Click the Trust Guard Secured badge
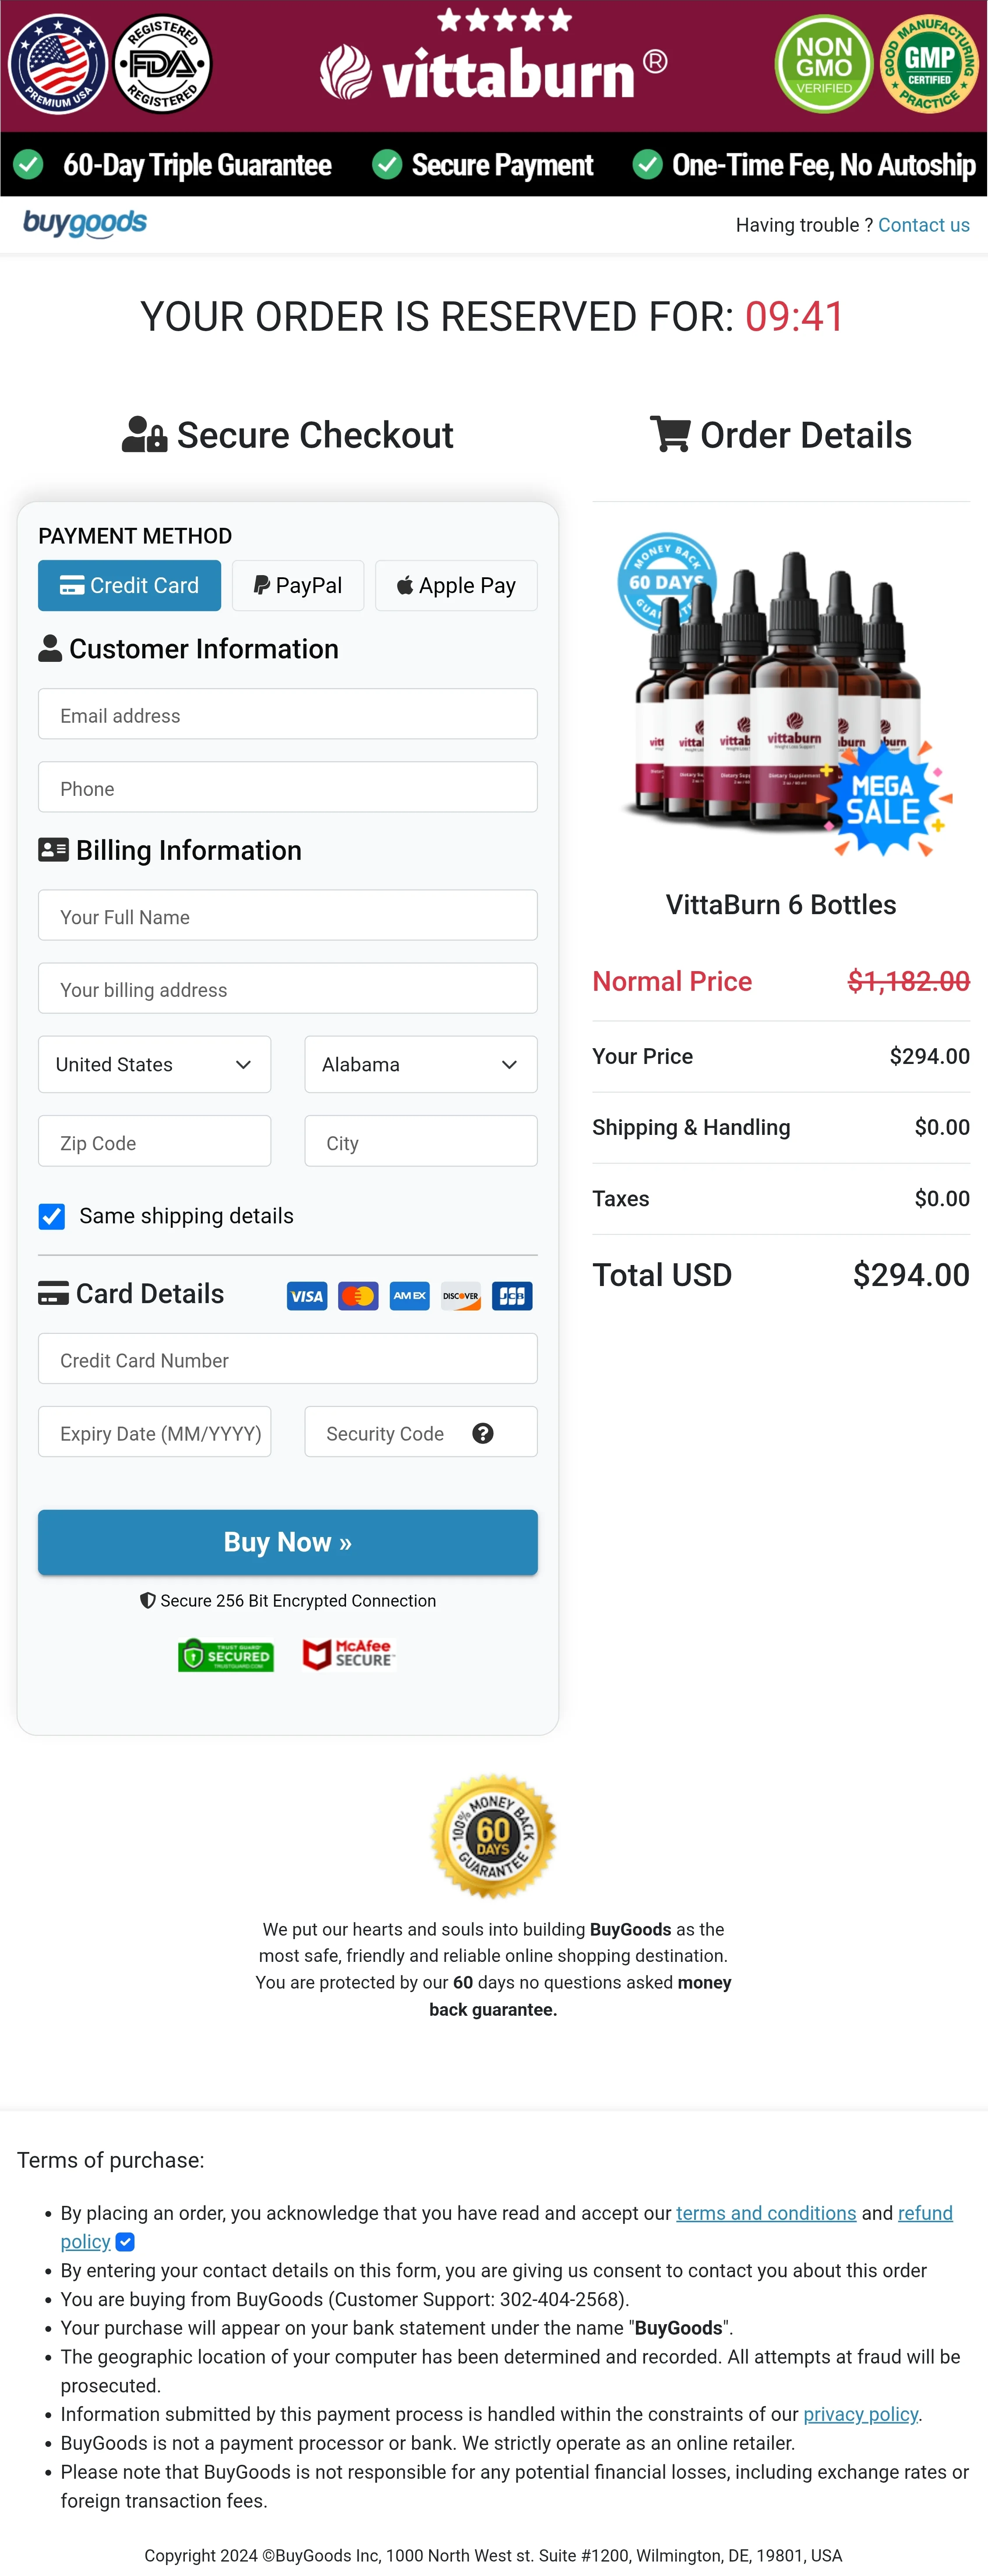 (x=226, y=1655)
